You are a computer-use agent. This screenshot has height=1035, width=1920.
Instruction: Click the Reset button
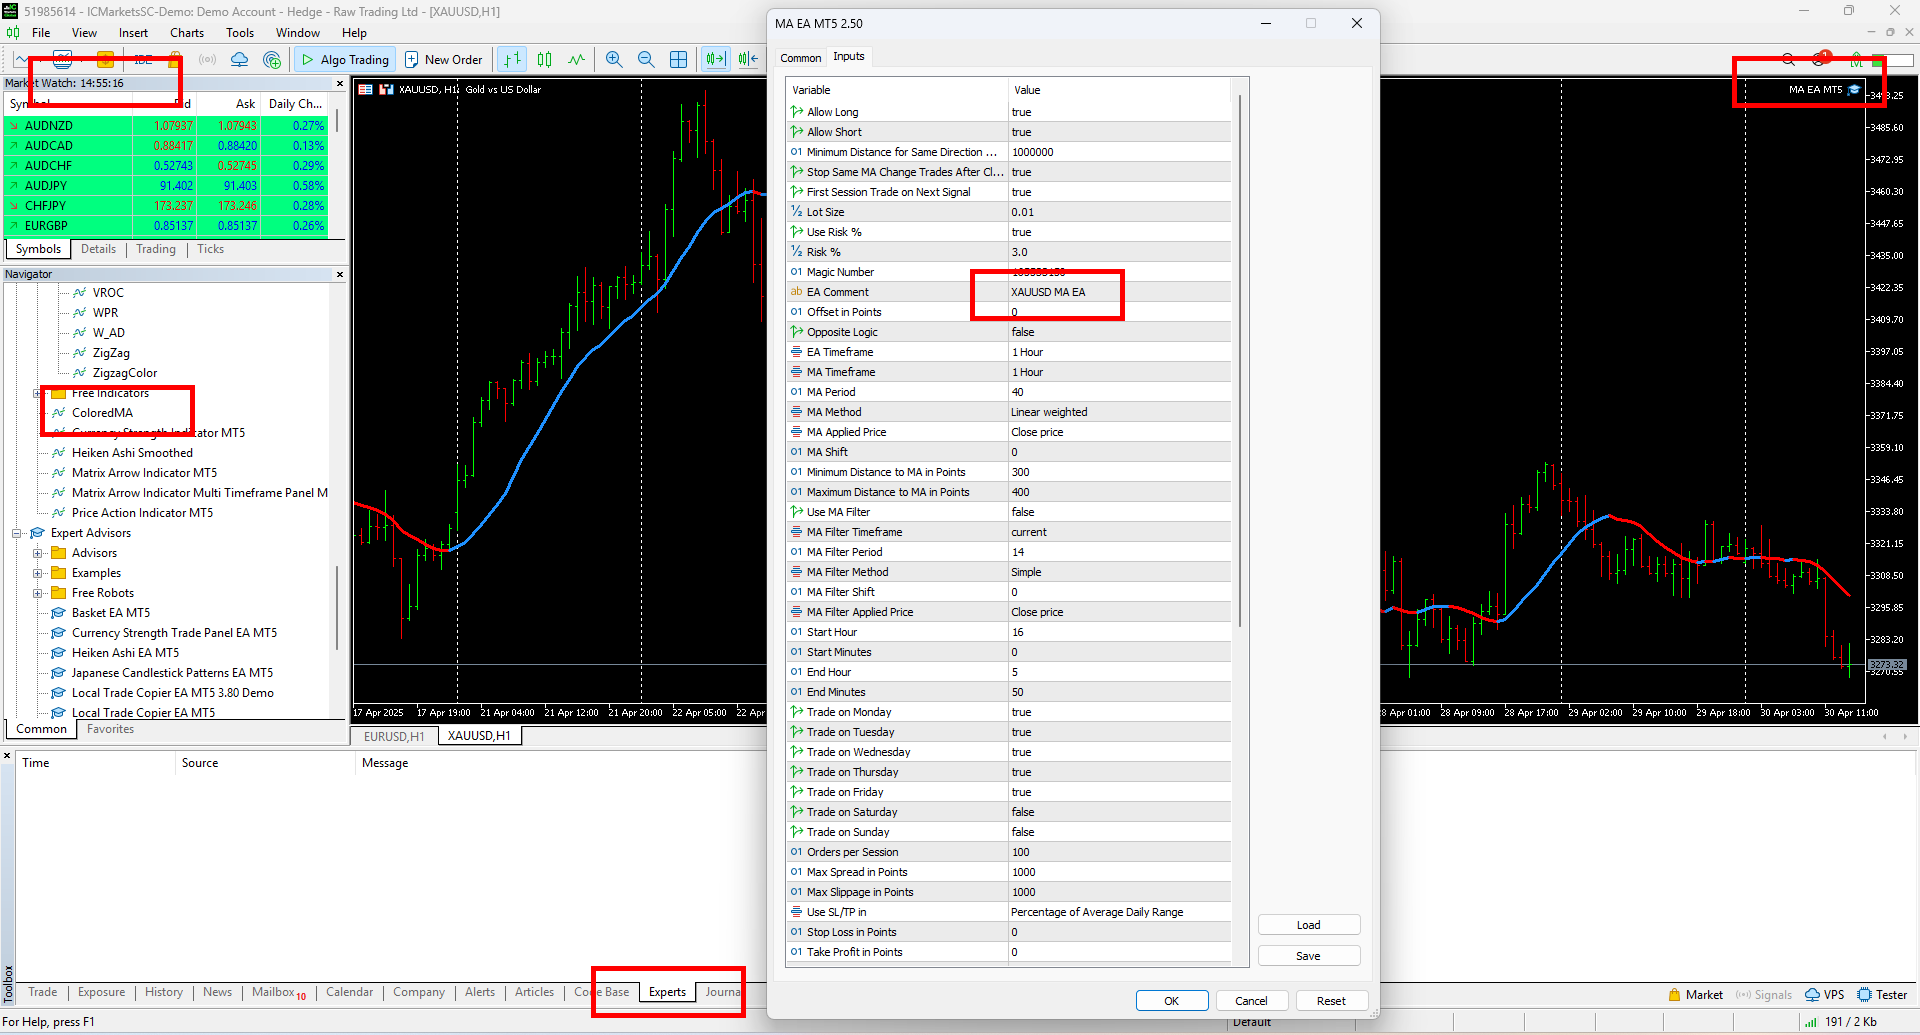pyautogui.click(x=1331, y=1001)
